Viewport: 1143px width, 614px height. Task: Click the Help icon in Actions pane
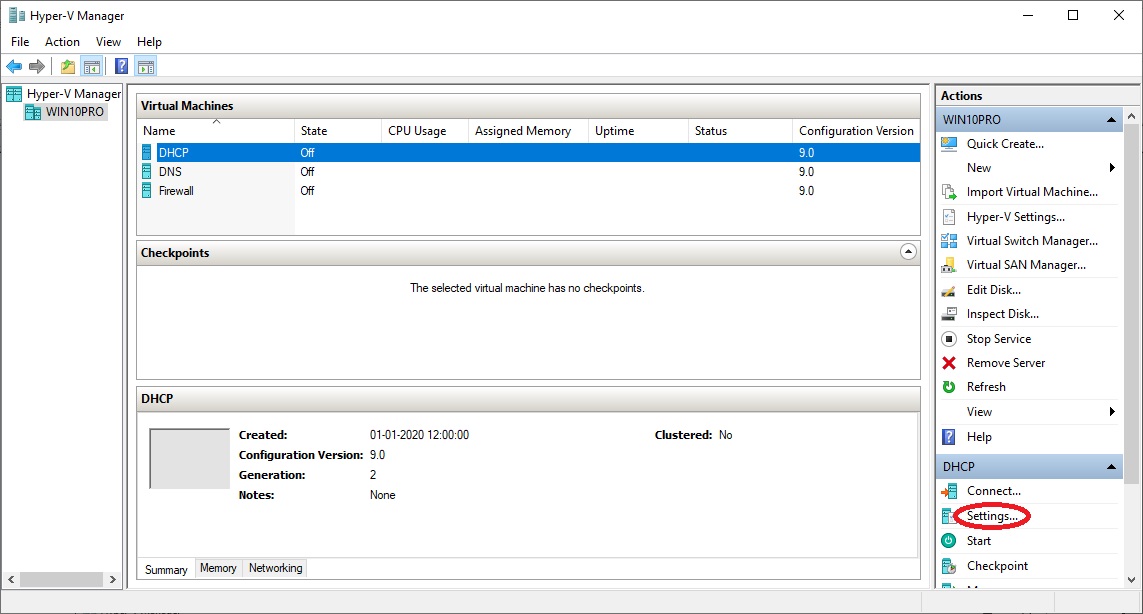pos(948,437)
